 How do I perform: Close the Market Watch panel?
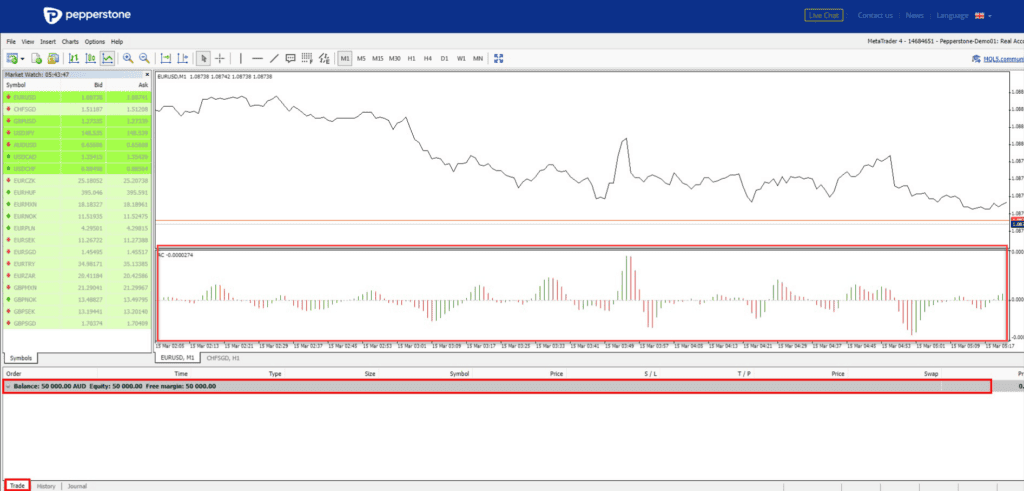148,75
